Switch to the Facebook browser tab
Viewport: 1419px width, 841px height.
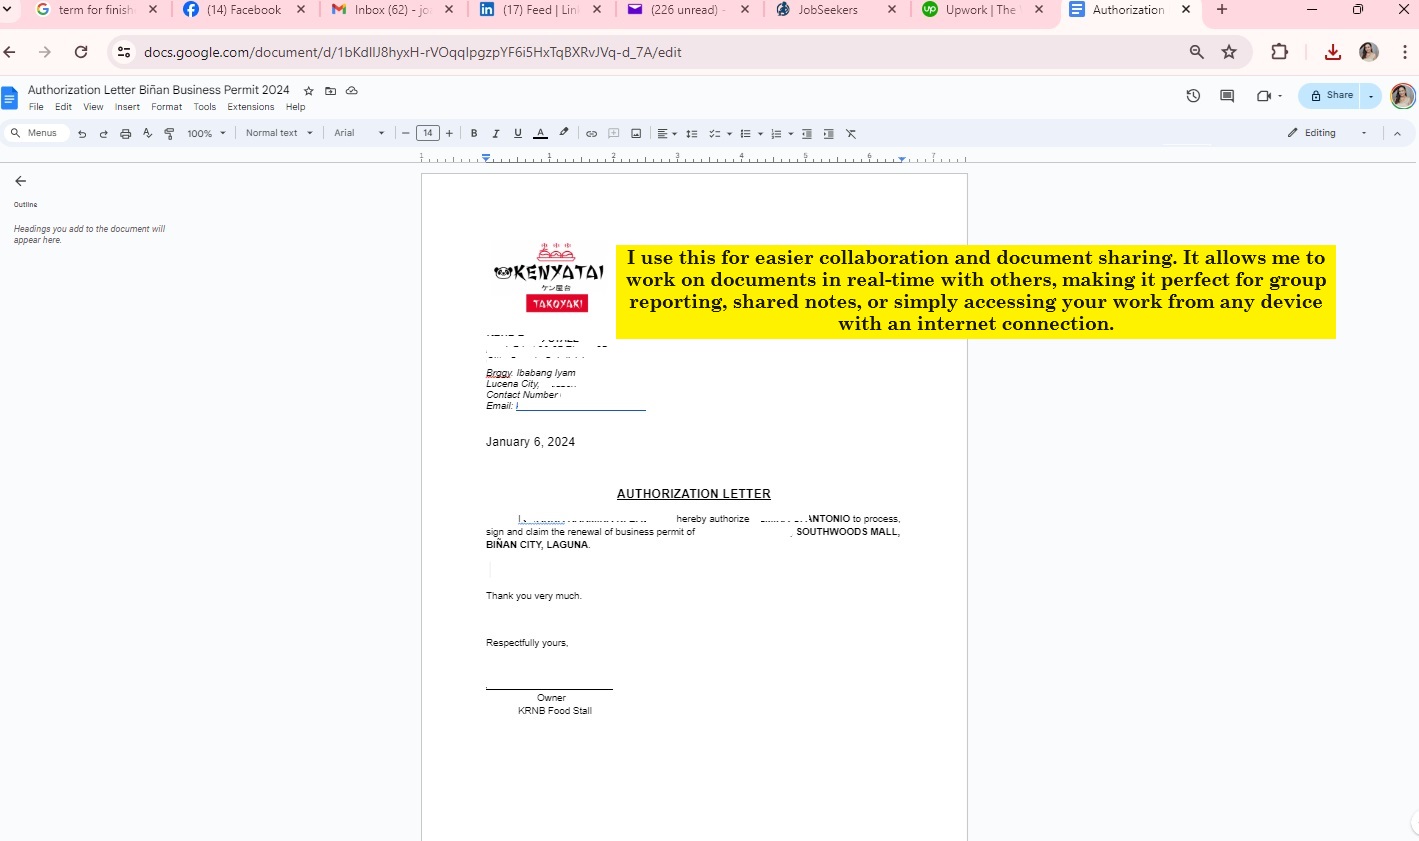point(243,10)
